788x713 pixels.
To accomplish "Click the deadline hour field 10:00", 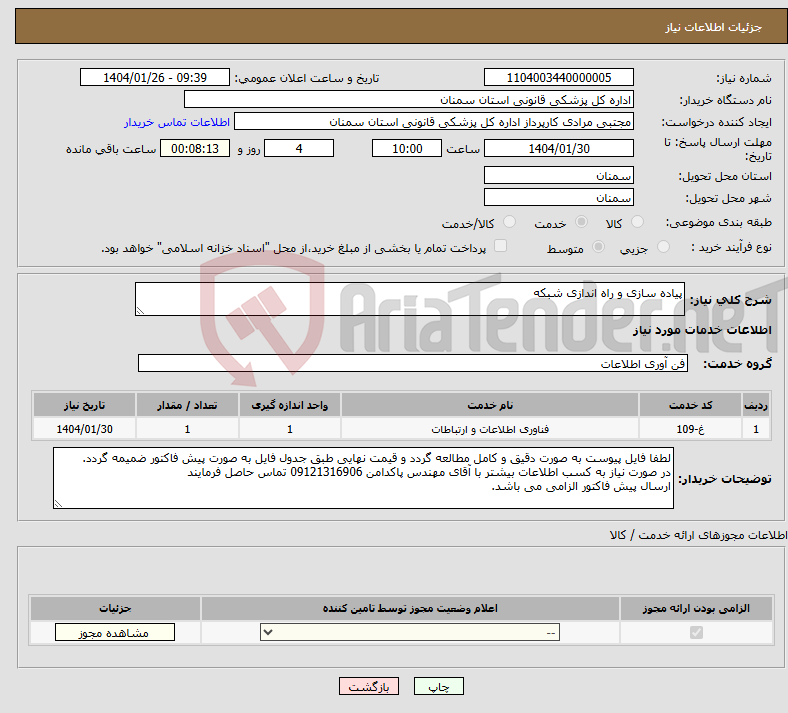I will point(407,148).
